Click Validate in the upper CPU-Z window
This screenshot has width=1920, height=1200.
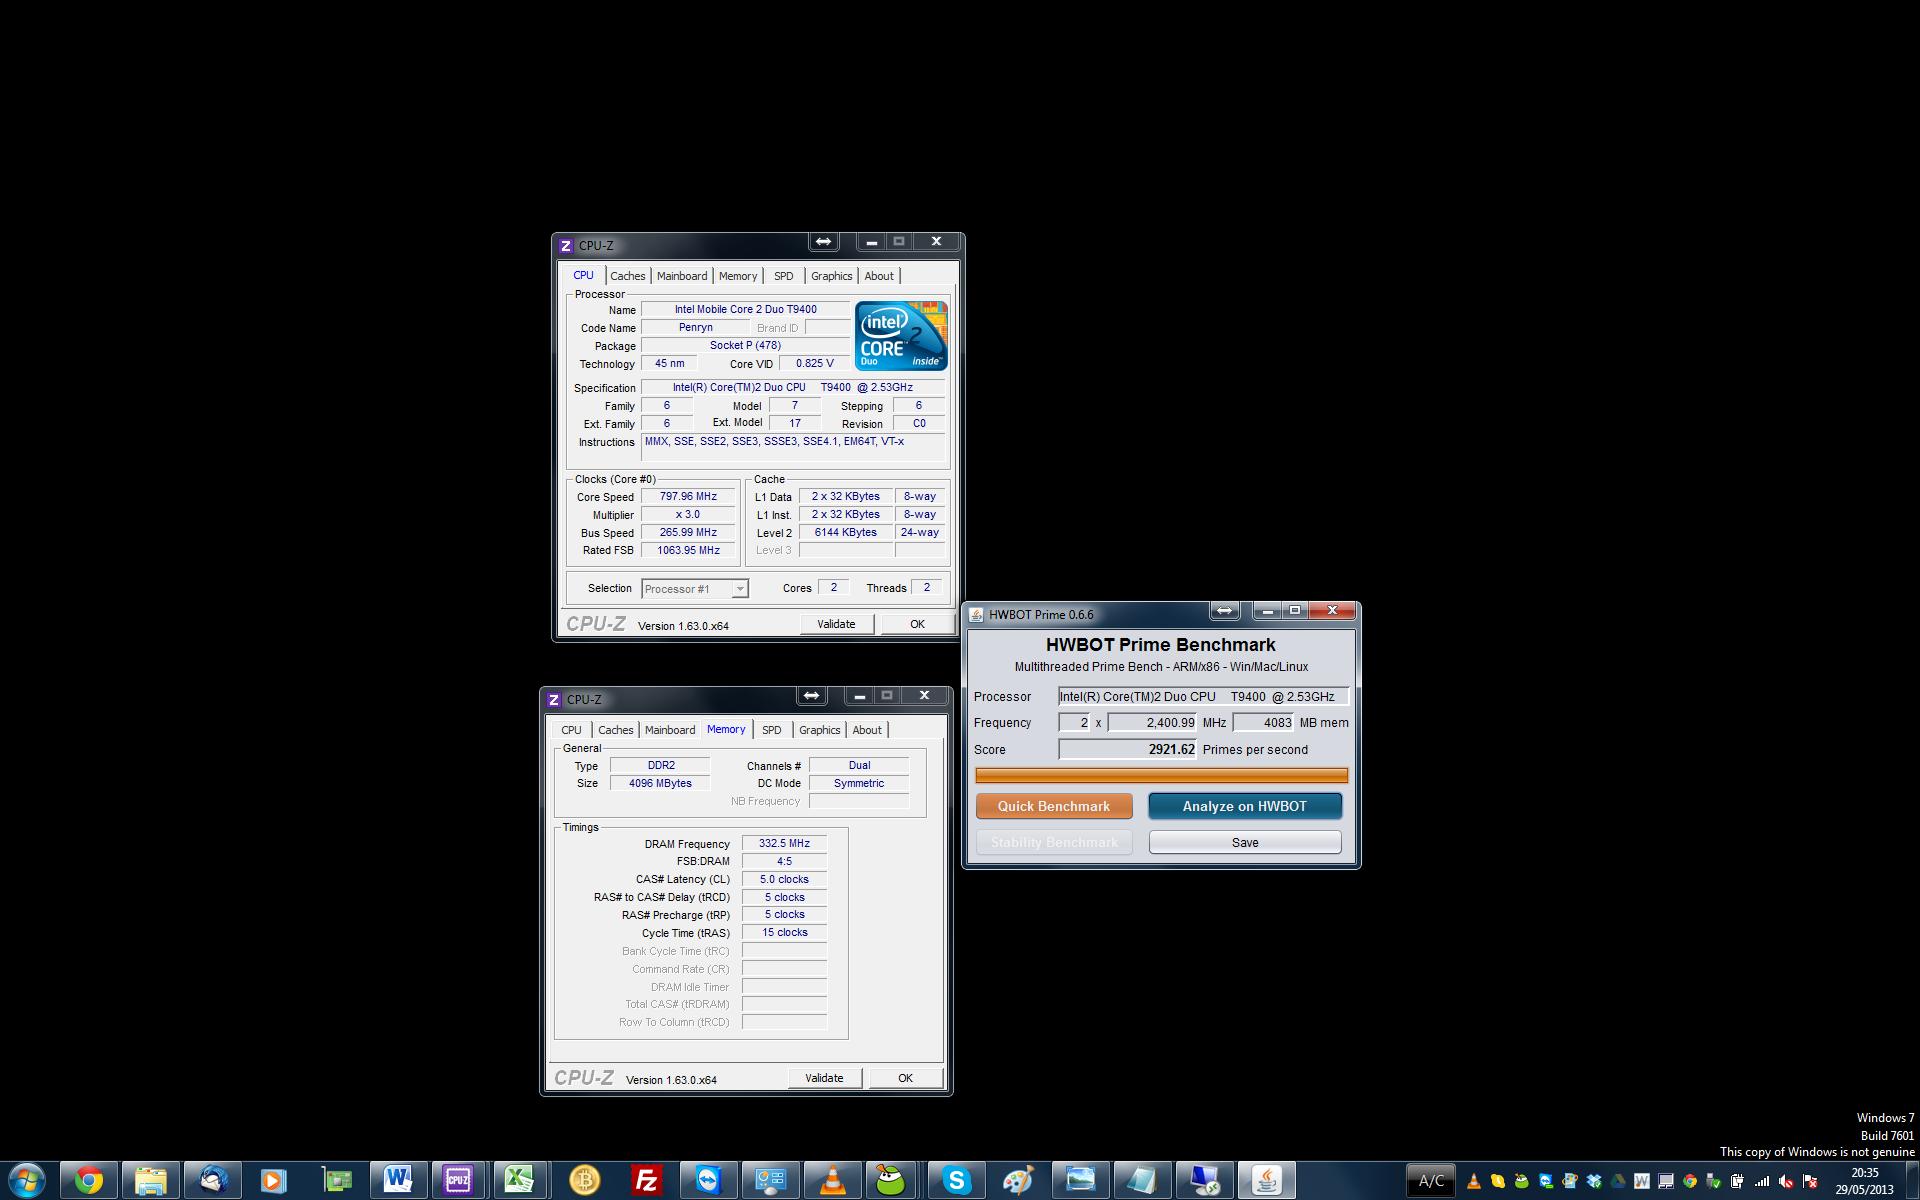coord(836,624)
